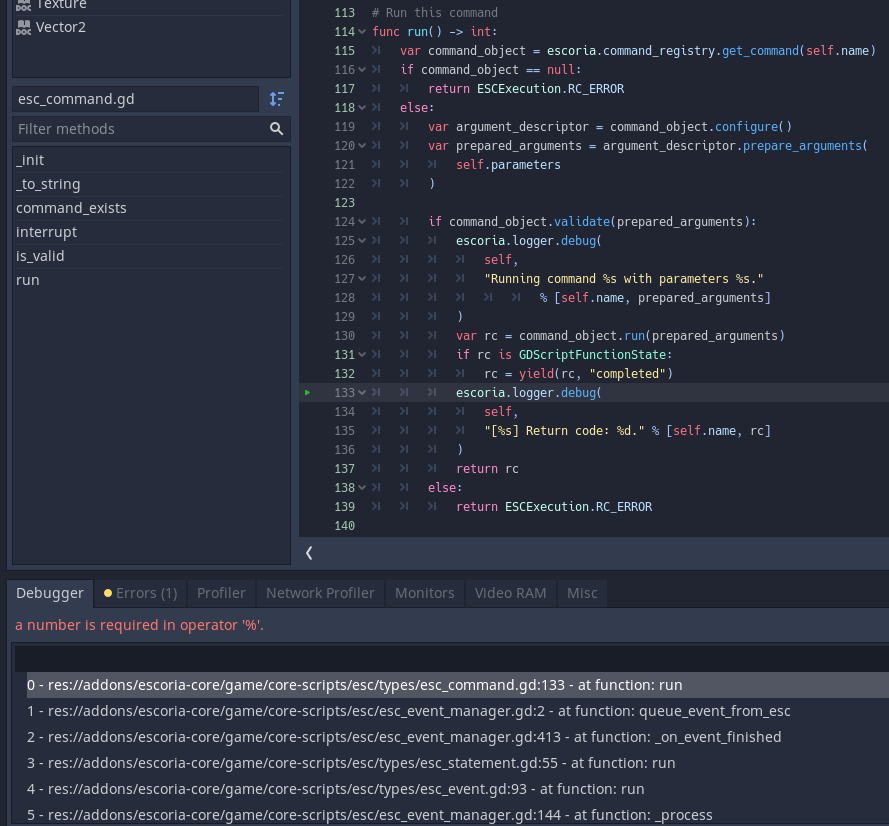Select stack frame 5 _process
Screen dimensions: 889x826
click(x=458, y=815)
